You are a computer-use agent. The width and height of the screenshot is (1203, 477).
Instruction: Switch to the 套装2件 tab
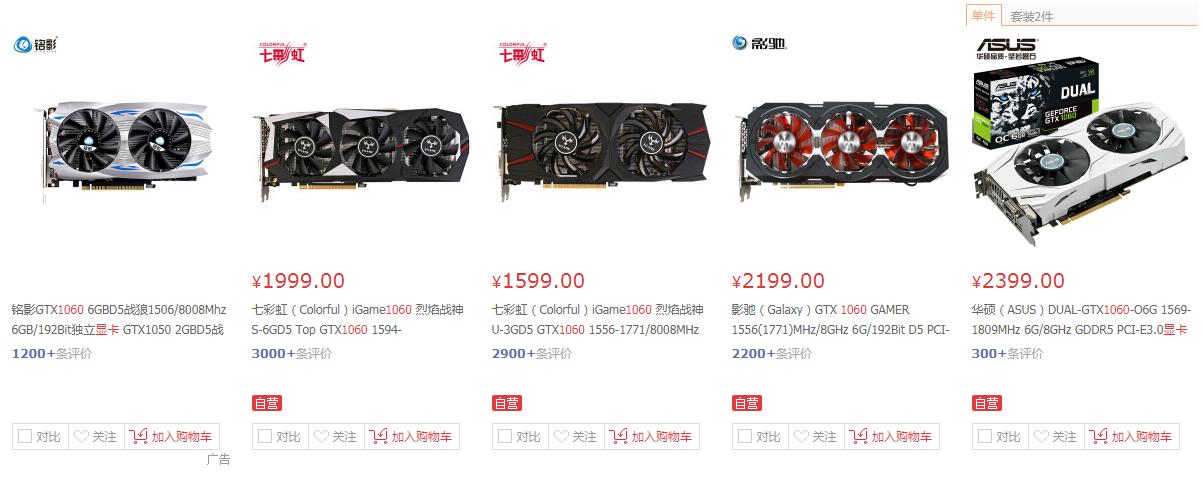coord(1031,16)
